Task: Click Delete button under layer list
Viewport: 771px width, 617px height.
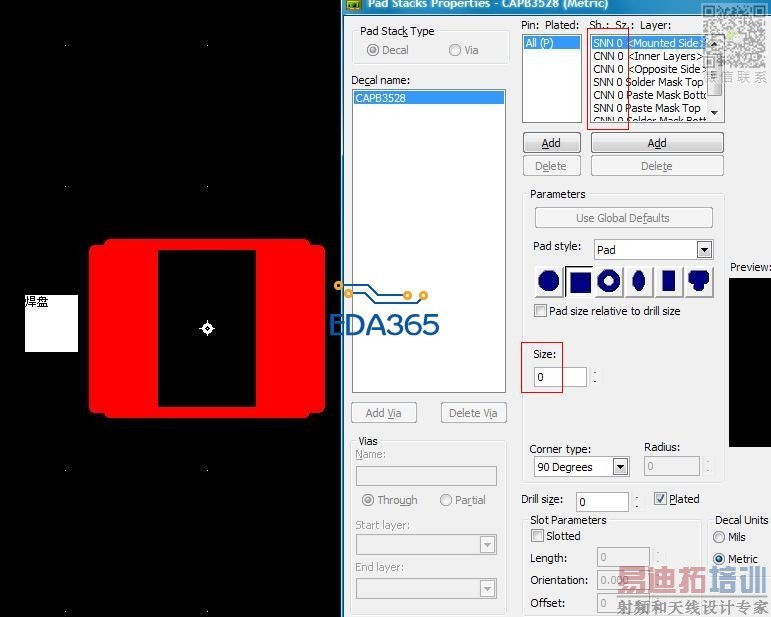Action: (x=657, y=166)
